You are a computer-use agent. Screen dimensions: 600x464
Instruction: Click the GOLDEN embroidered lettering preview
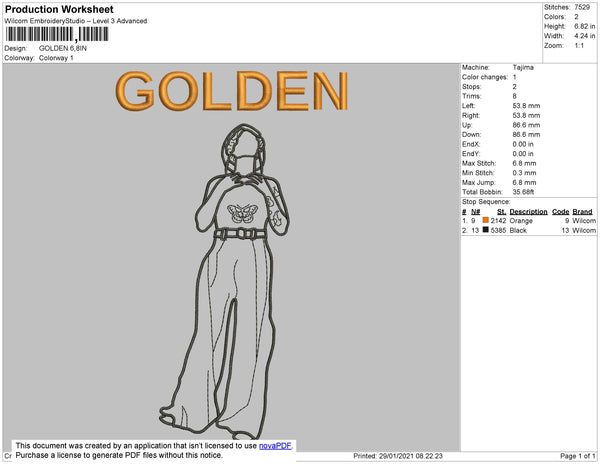coord(232,91)
